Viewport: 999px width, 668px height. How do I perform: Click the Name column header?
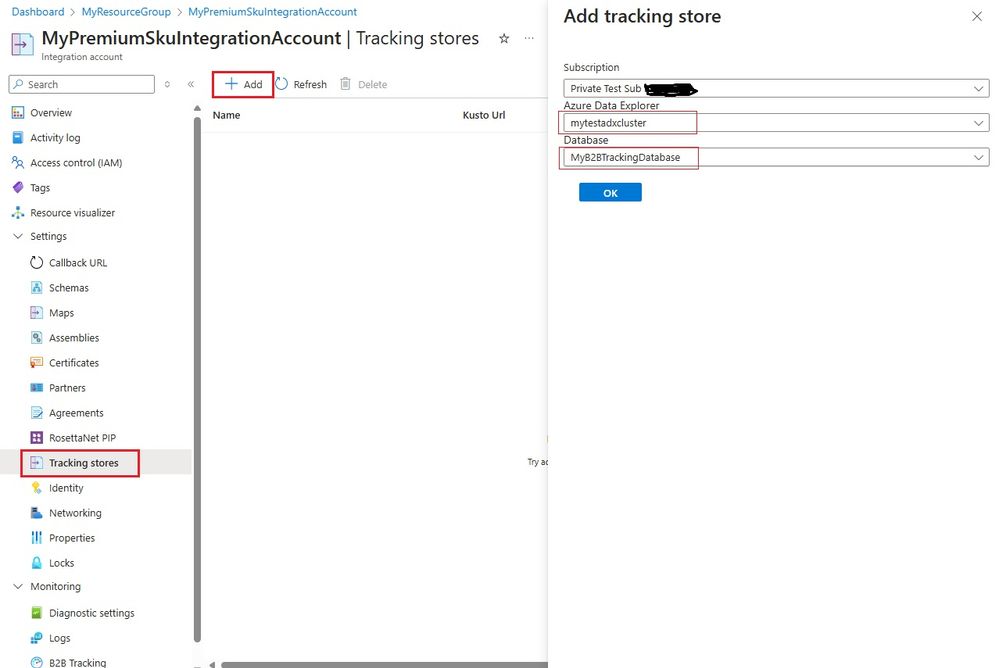pos(226,115)
